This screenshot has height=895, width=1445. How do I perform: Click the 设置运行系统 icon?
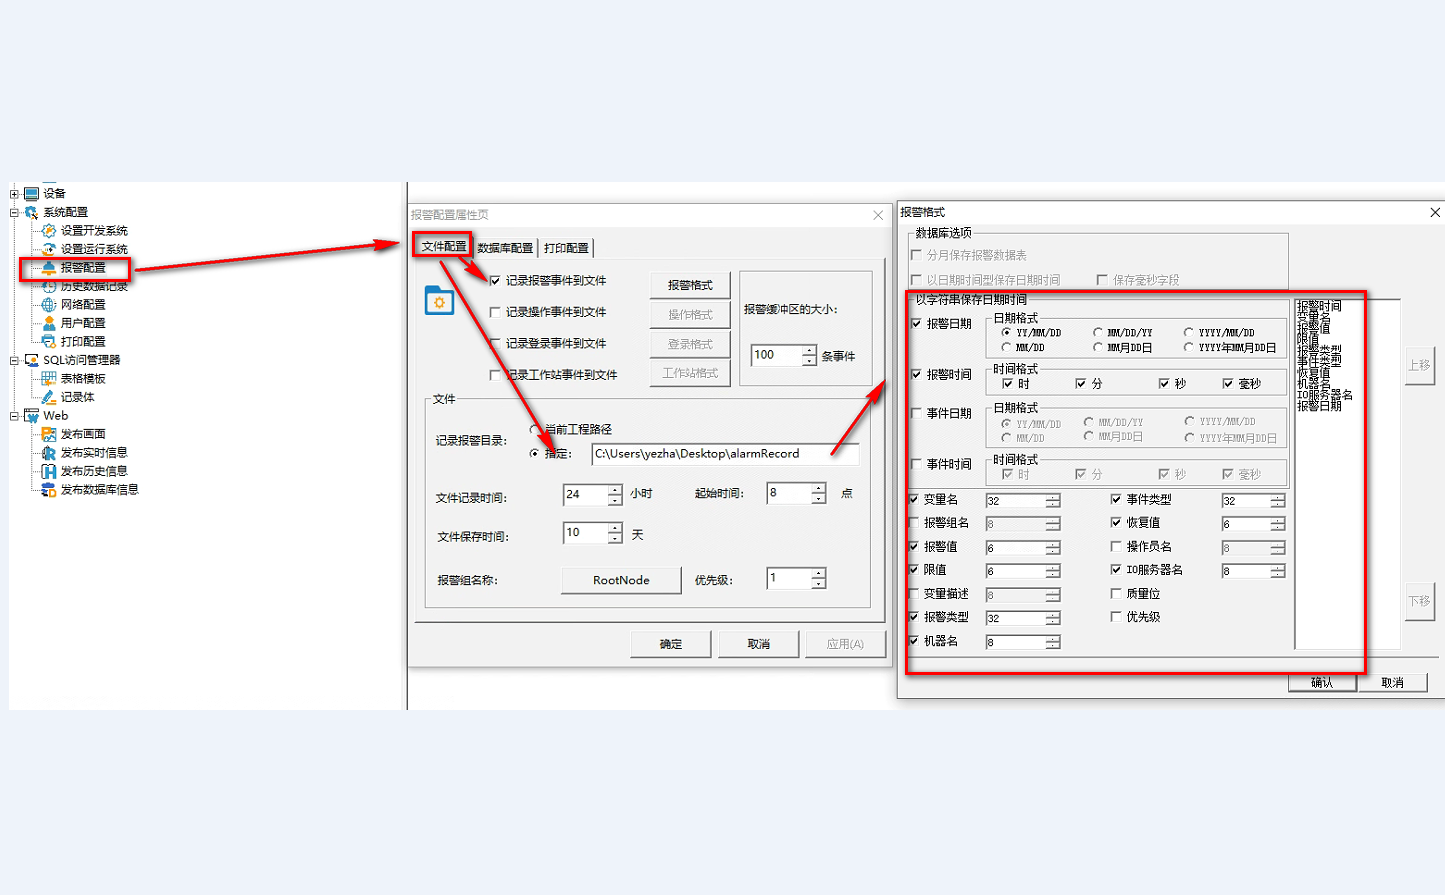point(49,249)
